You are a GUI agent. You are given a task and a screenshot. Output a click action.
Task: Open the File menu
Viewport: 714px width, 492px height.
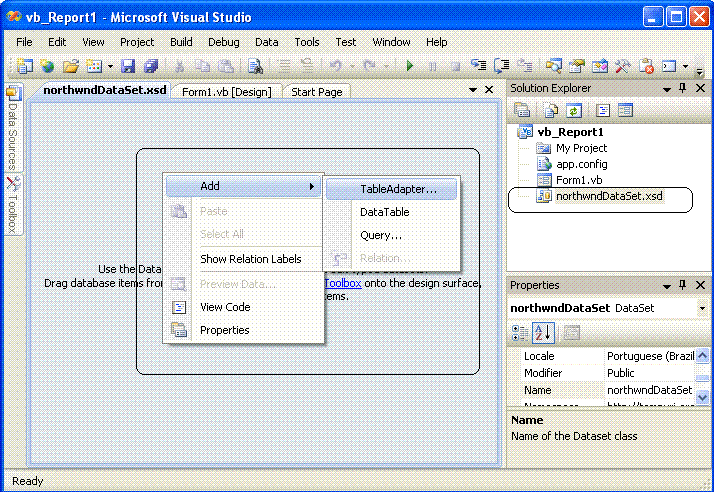24,42
